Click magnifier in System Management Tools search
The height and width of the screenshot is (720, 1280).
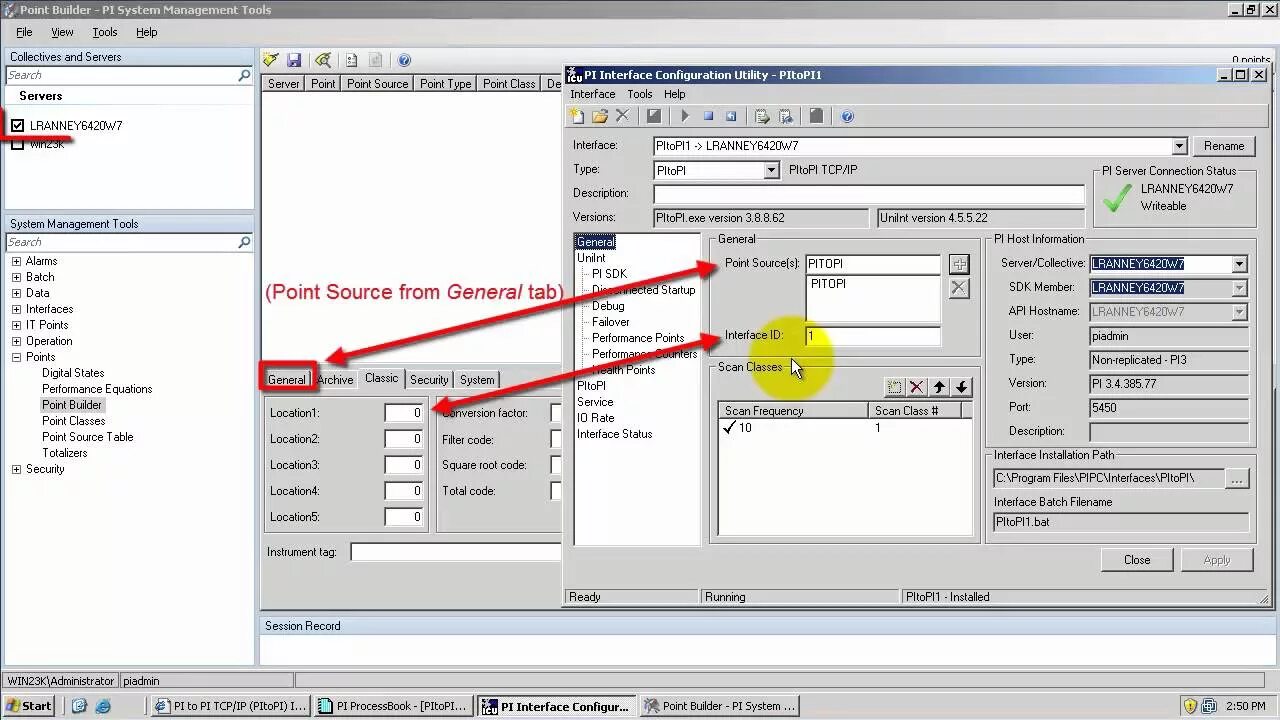click(x=244, y=242)
